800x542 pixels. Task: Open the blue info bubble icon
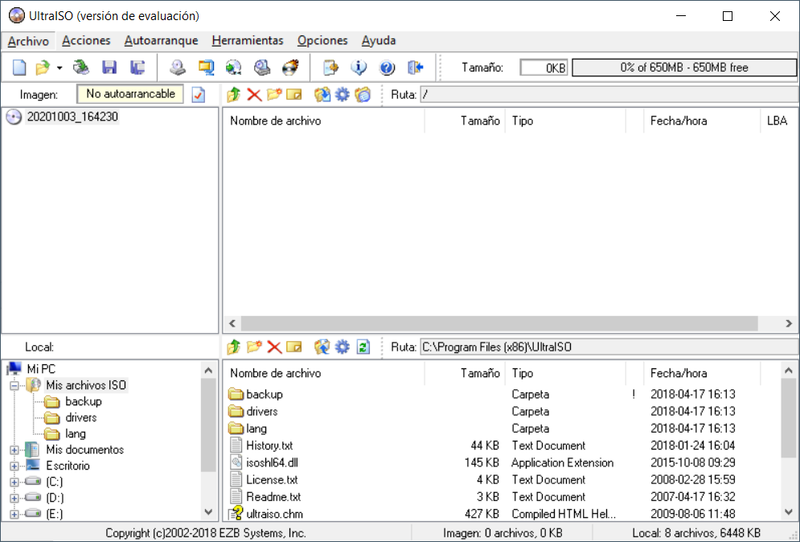[359, 67]
